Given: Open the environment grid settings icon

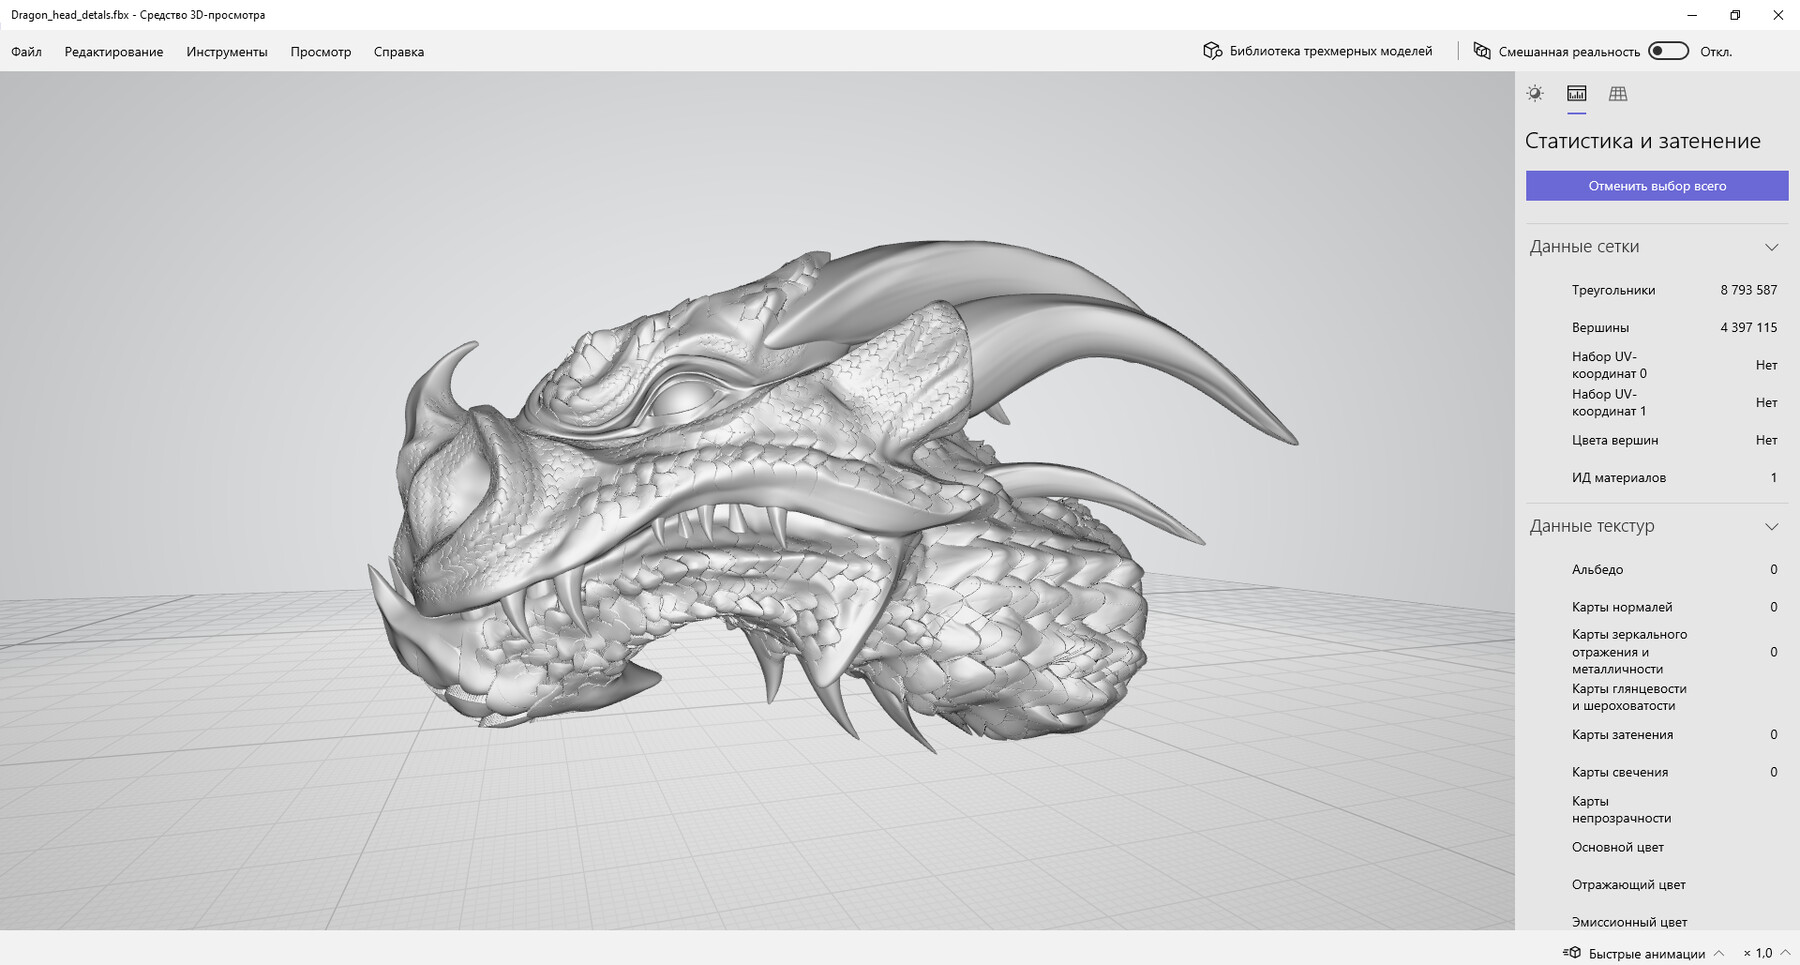Looking at the screenshot, I should coord(1620,94).
